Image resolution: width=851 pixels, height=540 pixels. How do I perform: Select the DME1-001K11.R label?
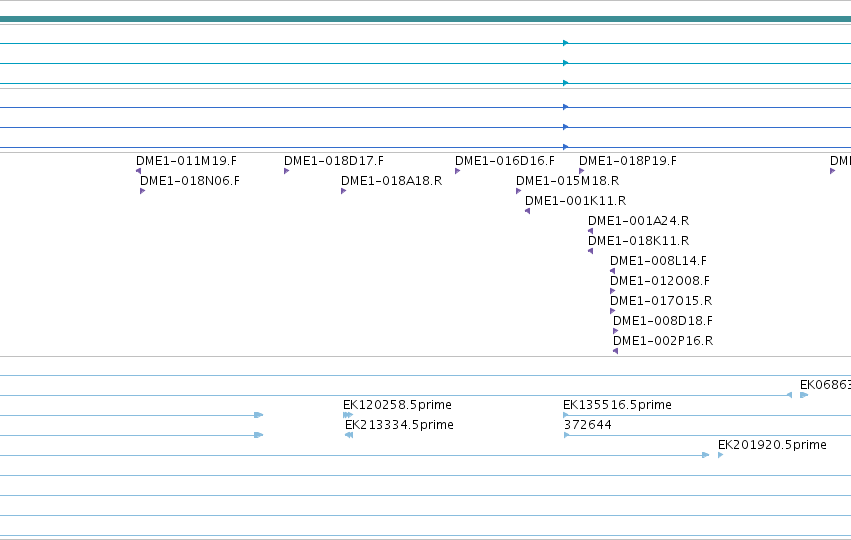point(575,201)
